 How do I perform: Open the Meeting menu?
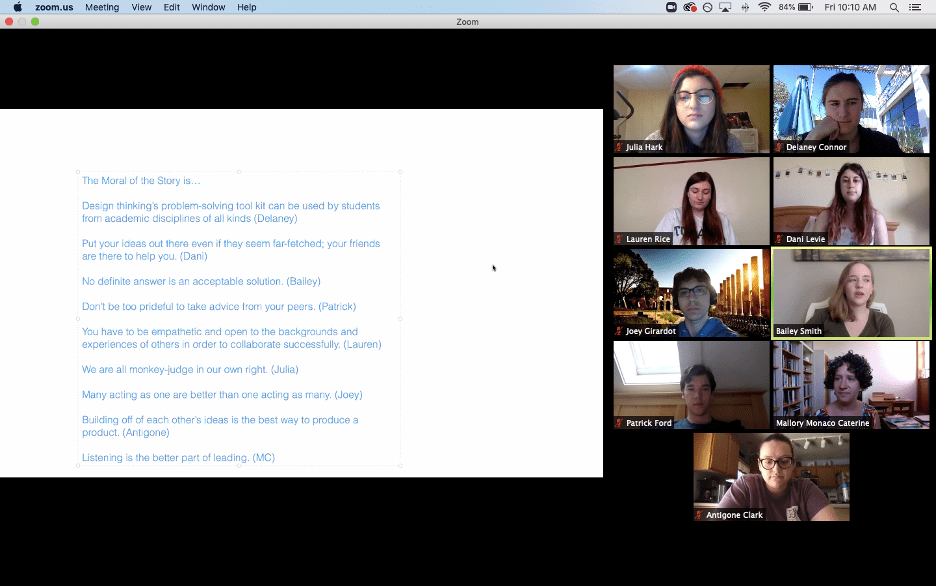(x=101, y=7)
